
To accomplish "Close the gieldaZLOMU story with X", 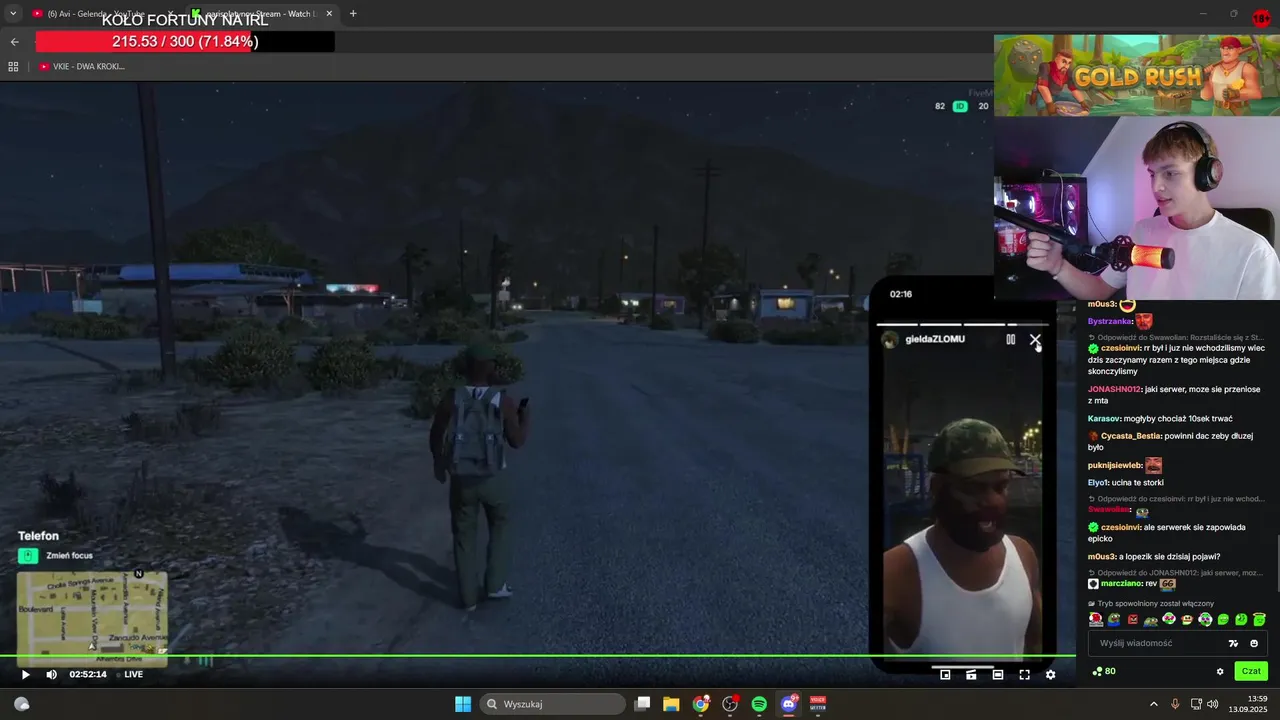I will [1035, 340].
